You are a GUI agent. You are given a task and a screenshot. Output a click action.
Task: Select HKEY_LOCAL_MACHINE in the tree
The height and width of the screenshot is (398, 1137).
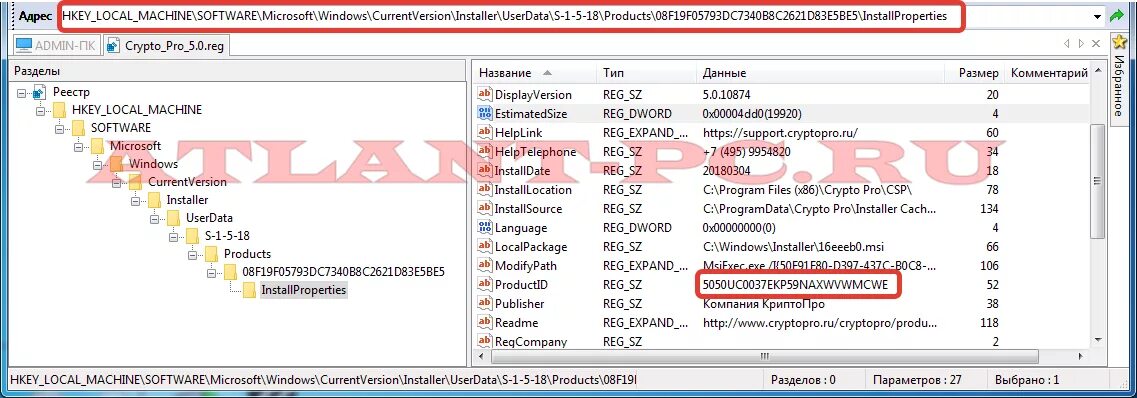pyautogui.click(x=136, y=110)
